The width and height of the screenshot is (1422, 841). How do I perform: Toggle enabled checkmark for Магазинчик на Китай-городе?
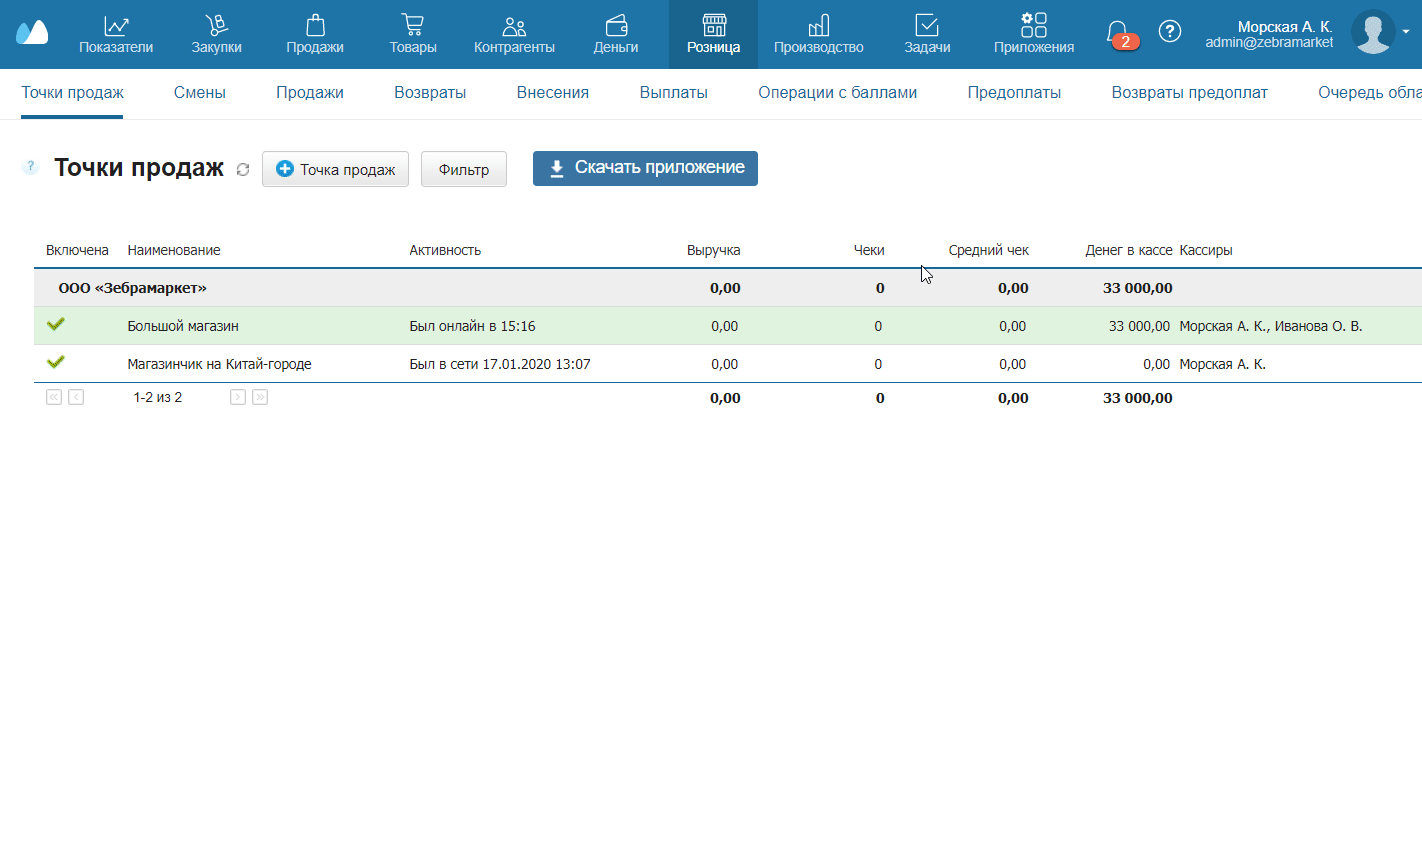pyautogui.click(x=56, y=363)
